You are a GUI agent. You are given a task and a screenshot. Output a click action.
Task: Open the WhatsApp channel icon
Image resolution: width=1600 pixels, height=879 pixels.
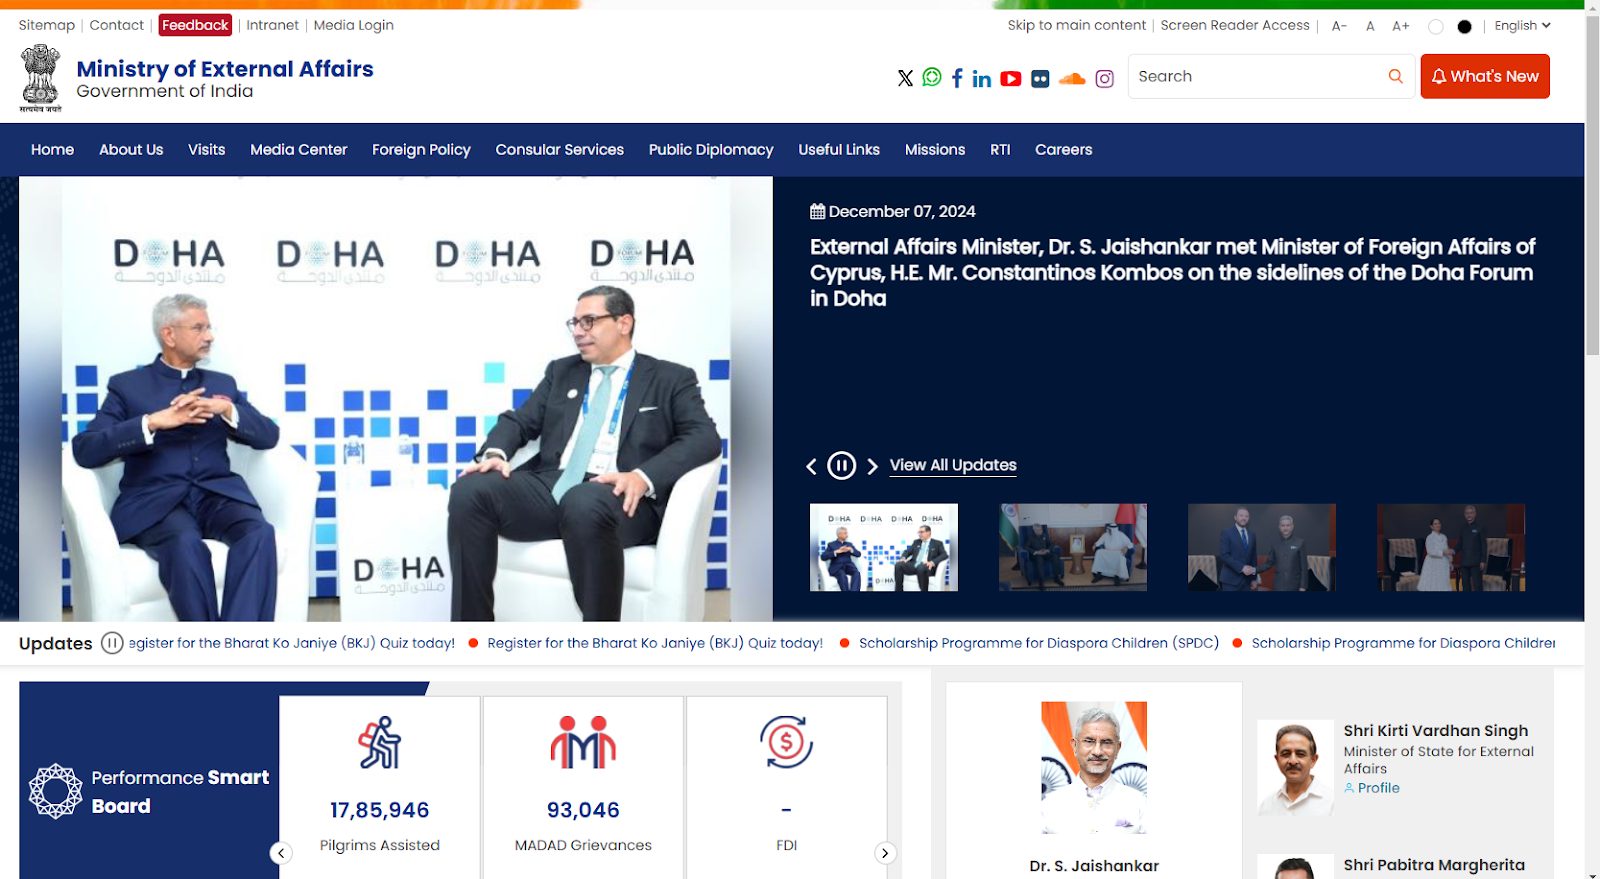coord(932,77)
